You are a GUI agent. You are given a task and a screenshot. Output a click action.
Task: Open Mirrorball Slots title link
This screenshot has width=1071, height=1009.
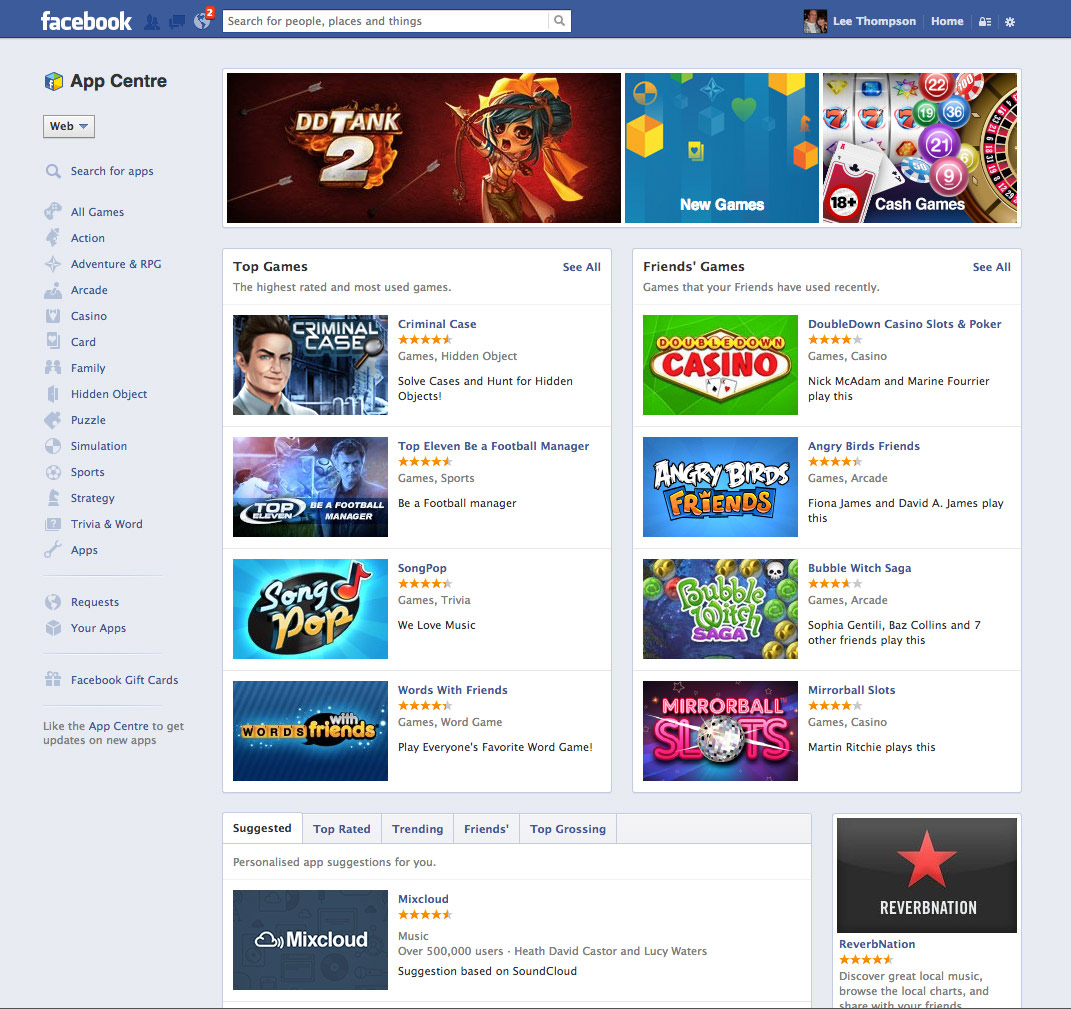pyautogui.click(x=851, y=690)
